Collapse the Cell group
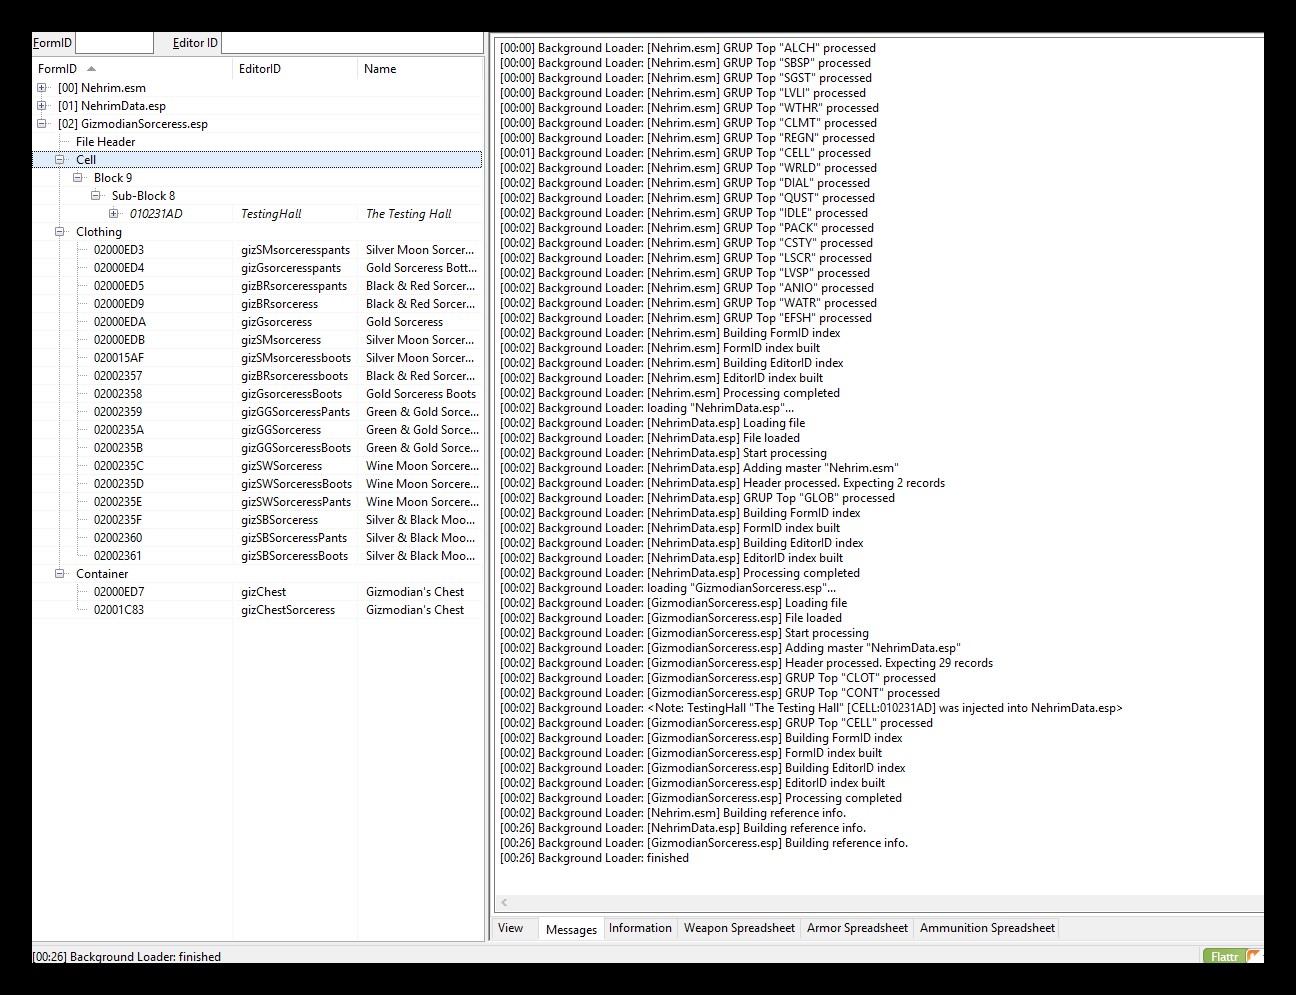This screenshot has height=995, width=1296. [x=60, y=160]
